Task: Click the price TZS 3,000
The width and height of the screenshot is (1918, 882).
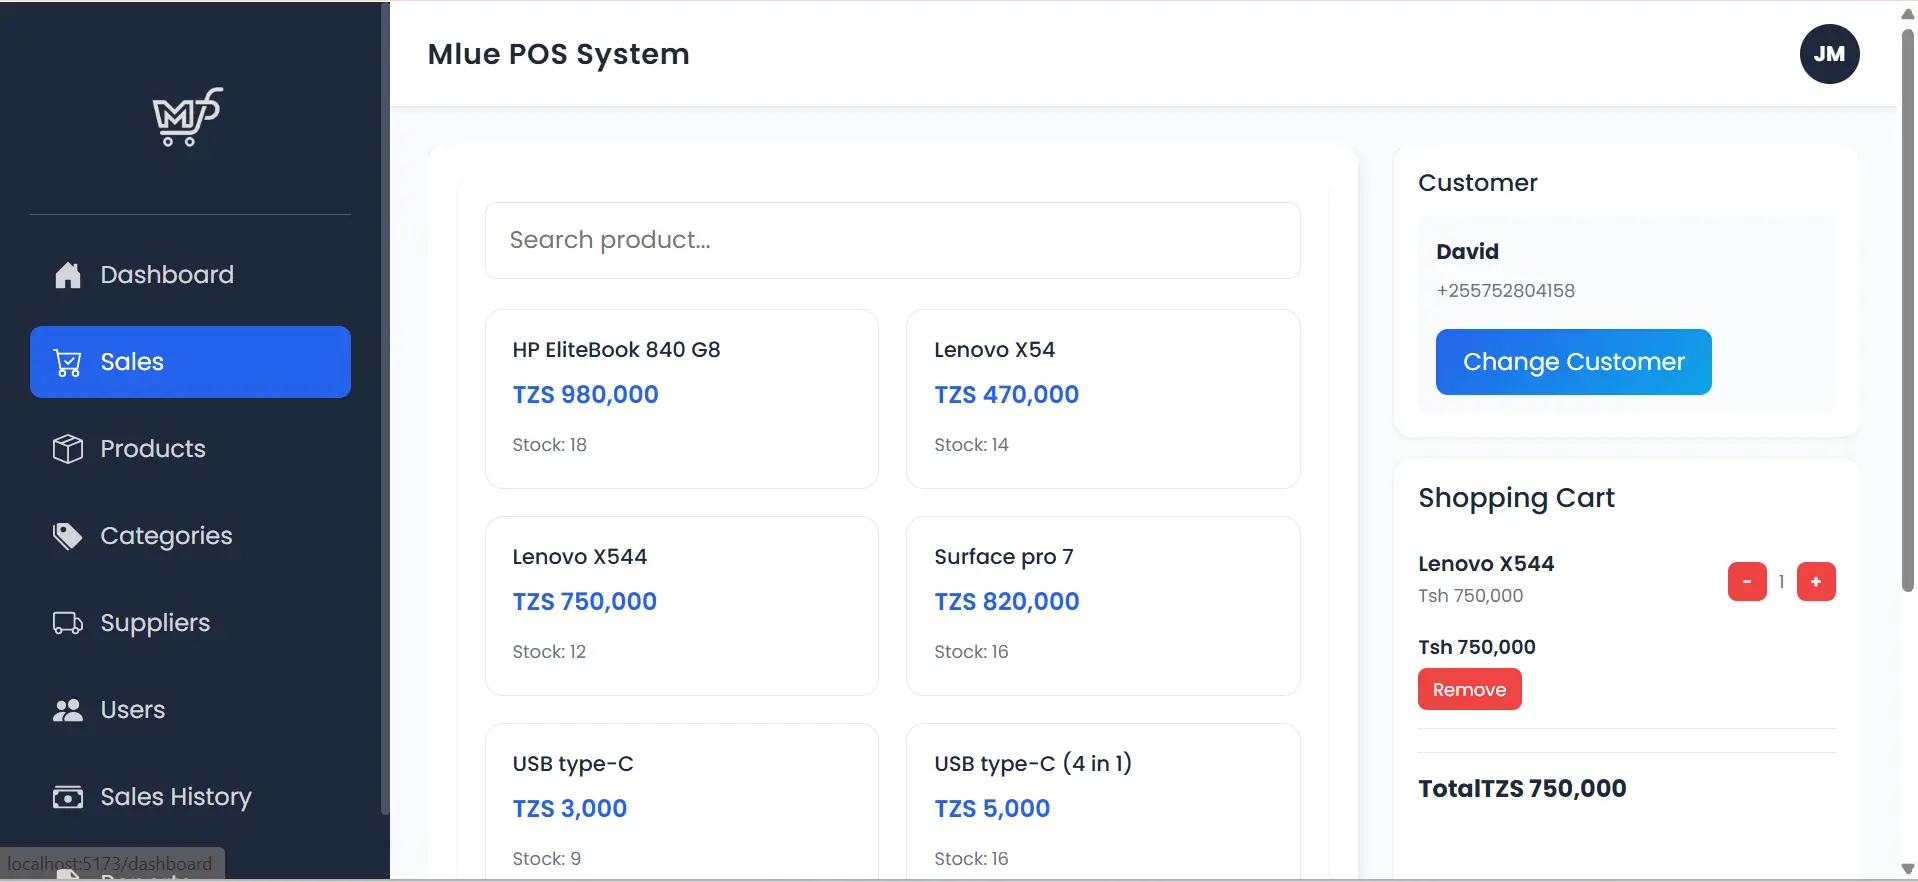Action: (x=569, y=809)
